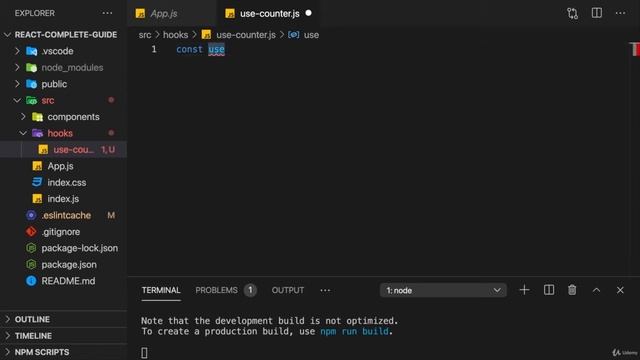The image size is (640, 360).
Task: Click the use symbol in breadcrumb
Action: pyautogui.click(x=311, y=35)
